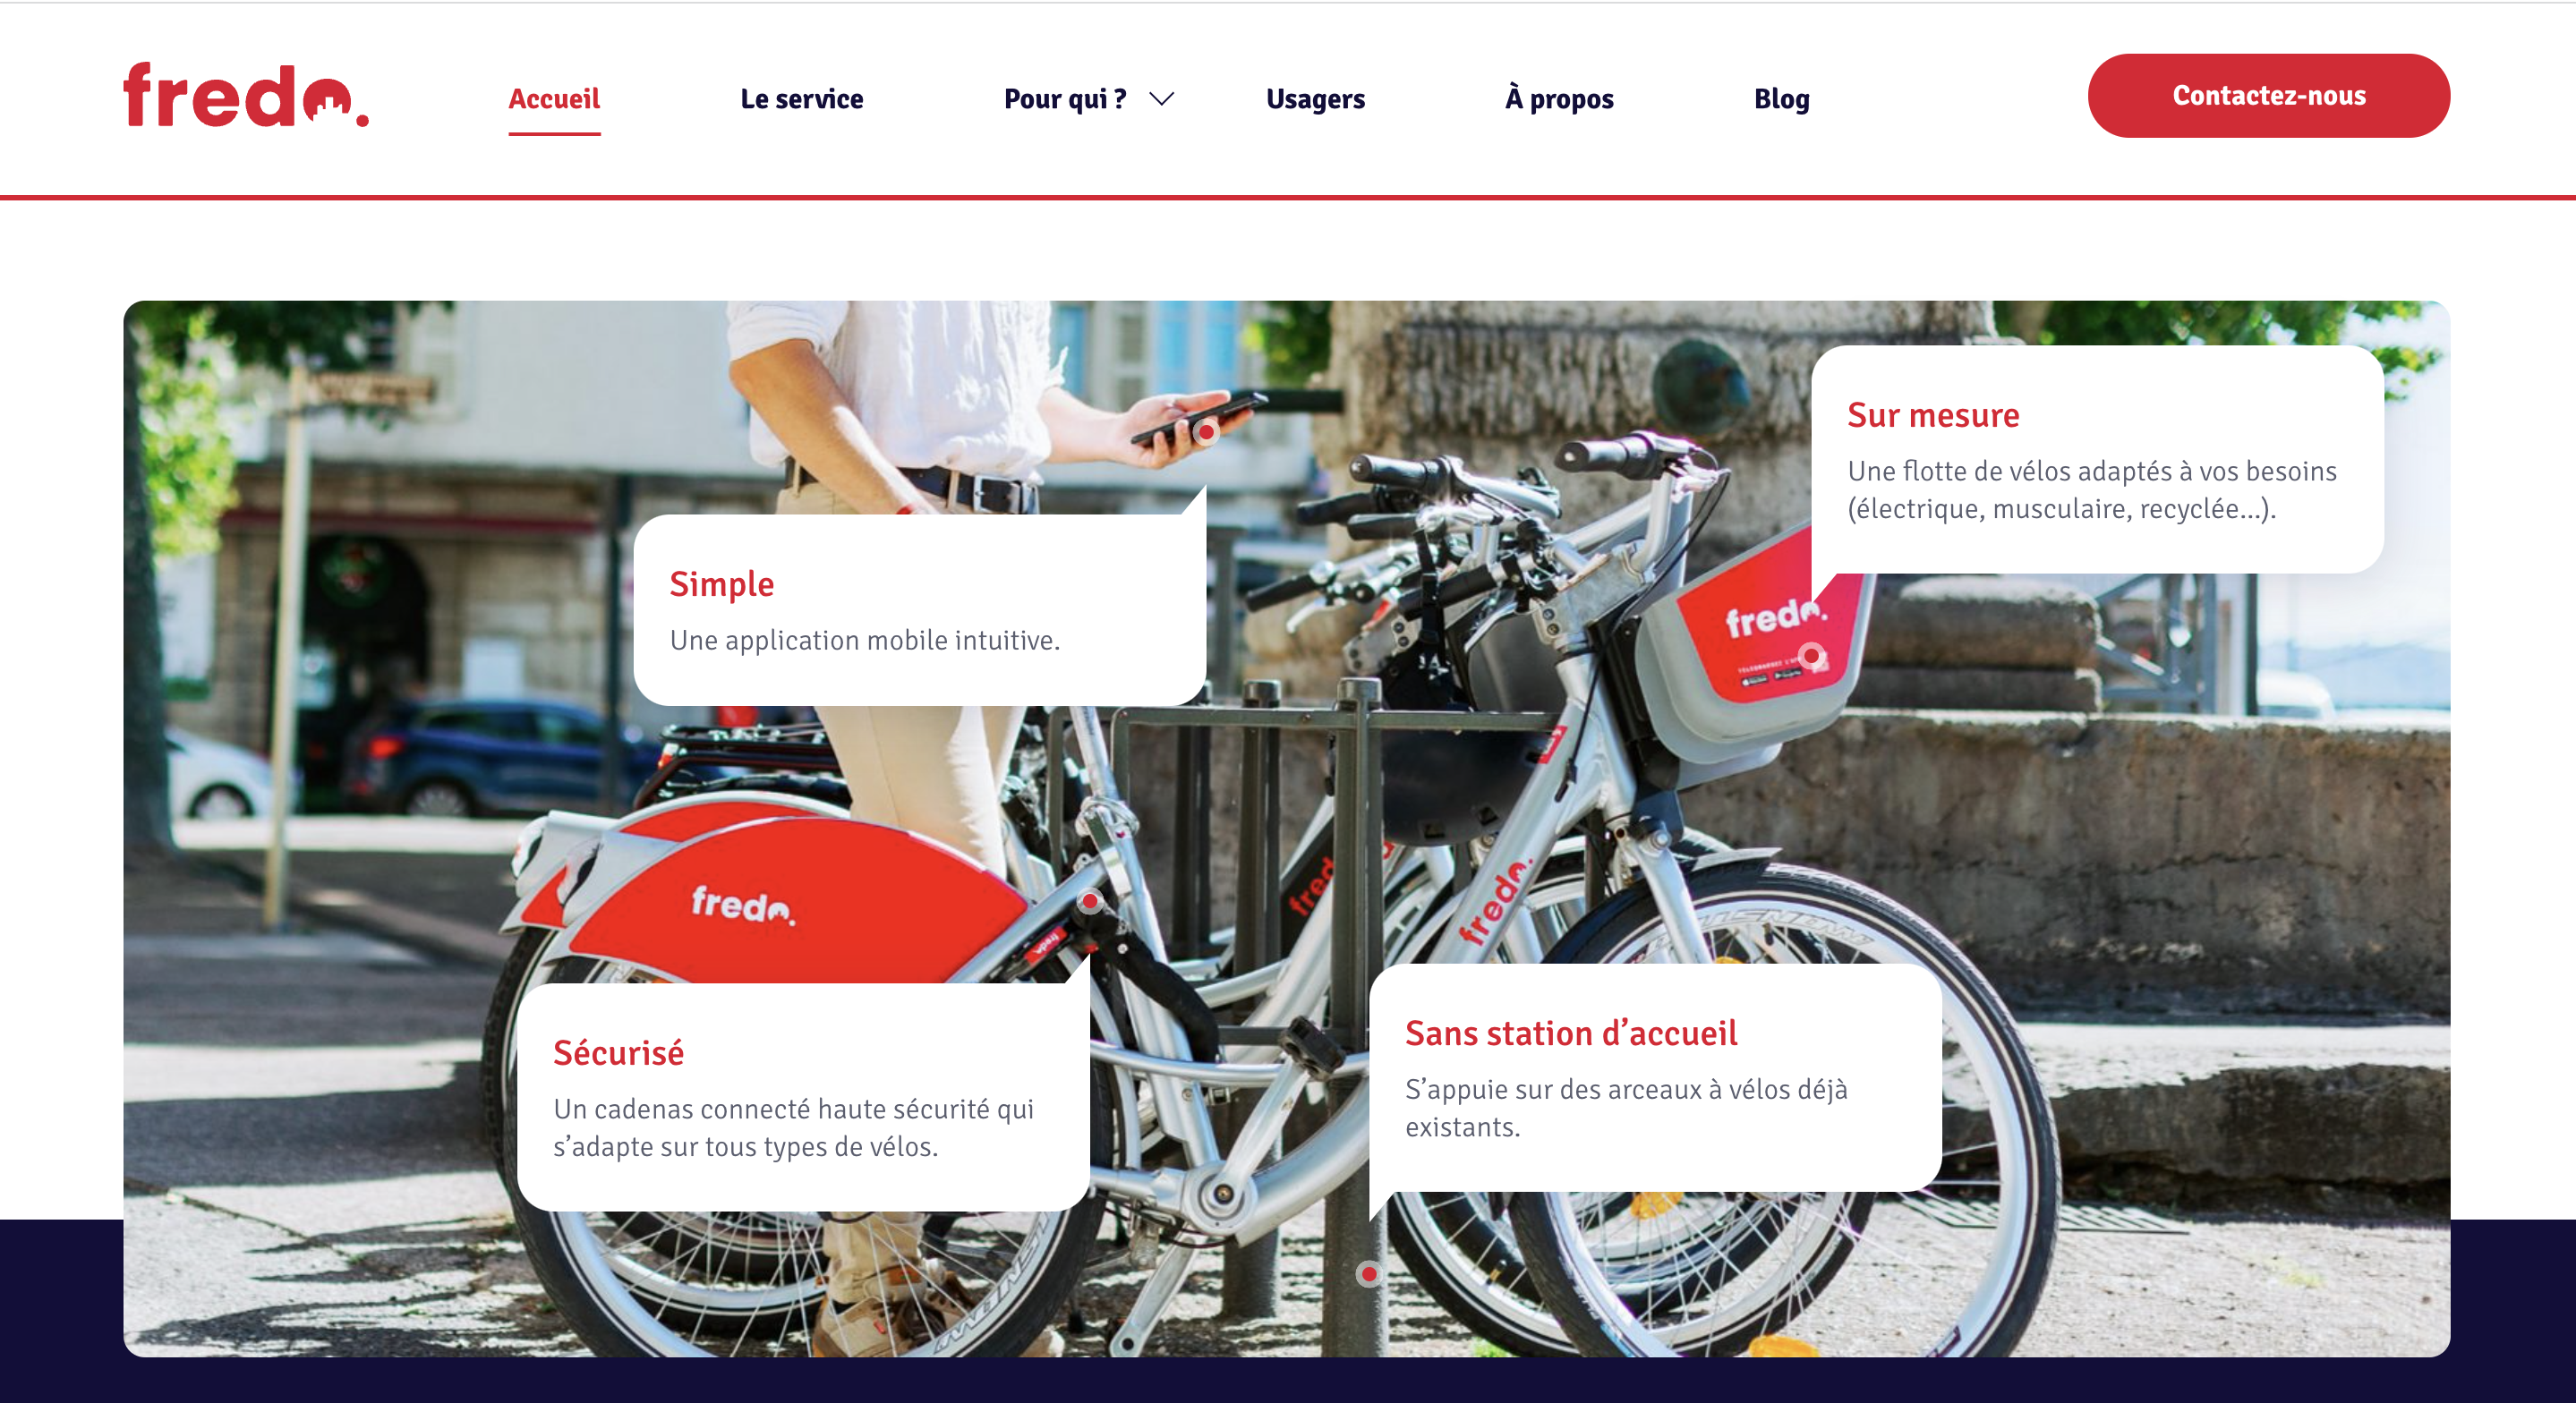Click the fredo logo in the header

pos(245,96)
